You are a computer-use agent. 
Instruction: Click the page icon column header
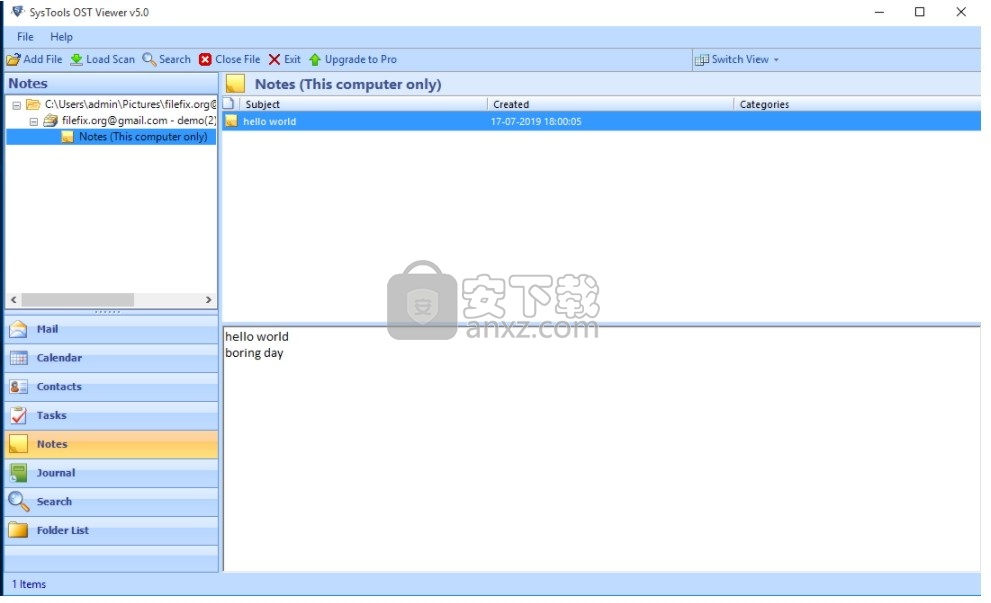point(229,104)
